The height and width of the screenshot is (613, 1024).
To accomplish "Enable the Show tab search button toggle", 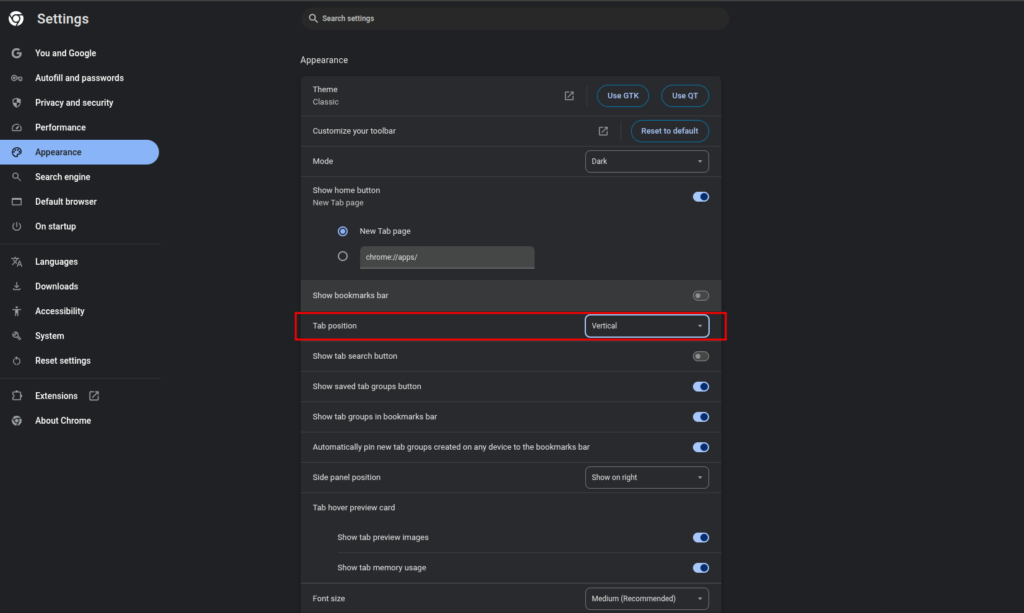I will pos(700,355).
